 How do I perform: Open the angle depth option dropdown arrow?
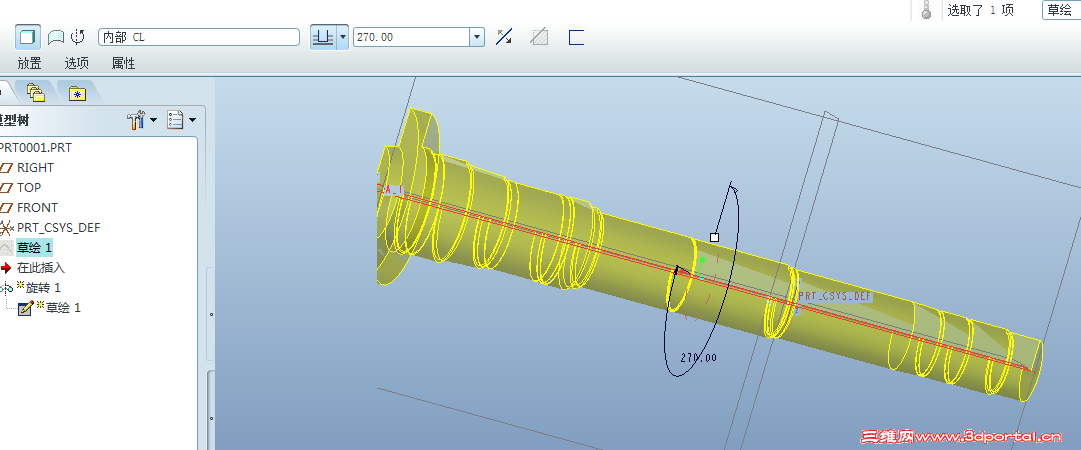[342, 37]
